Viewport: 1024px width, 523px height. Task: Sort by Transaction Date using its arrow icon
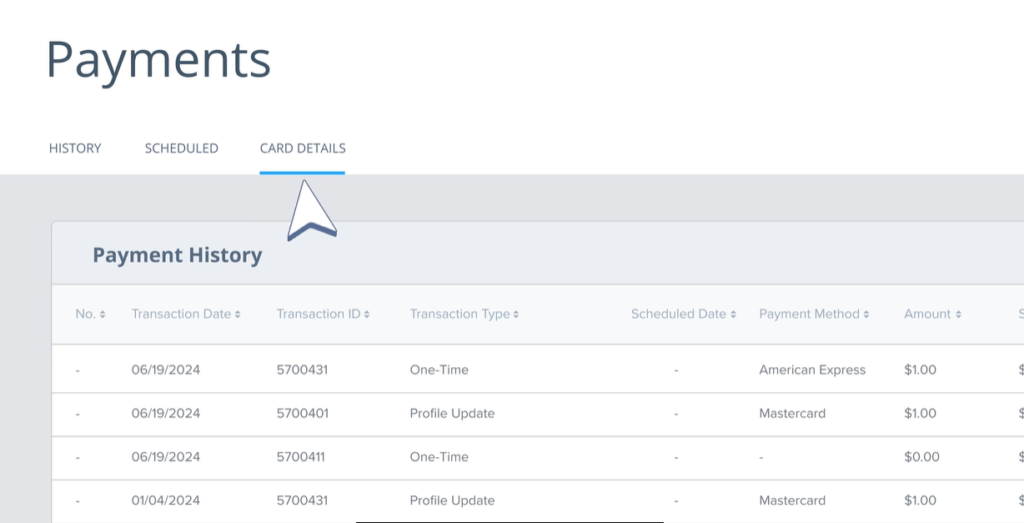238,315
